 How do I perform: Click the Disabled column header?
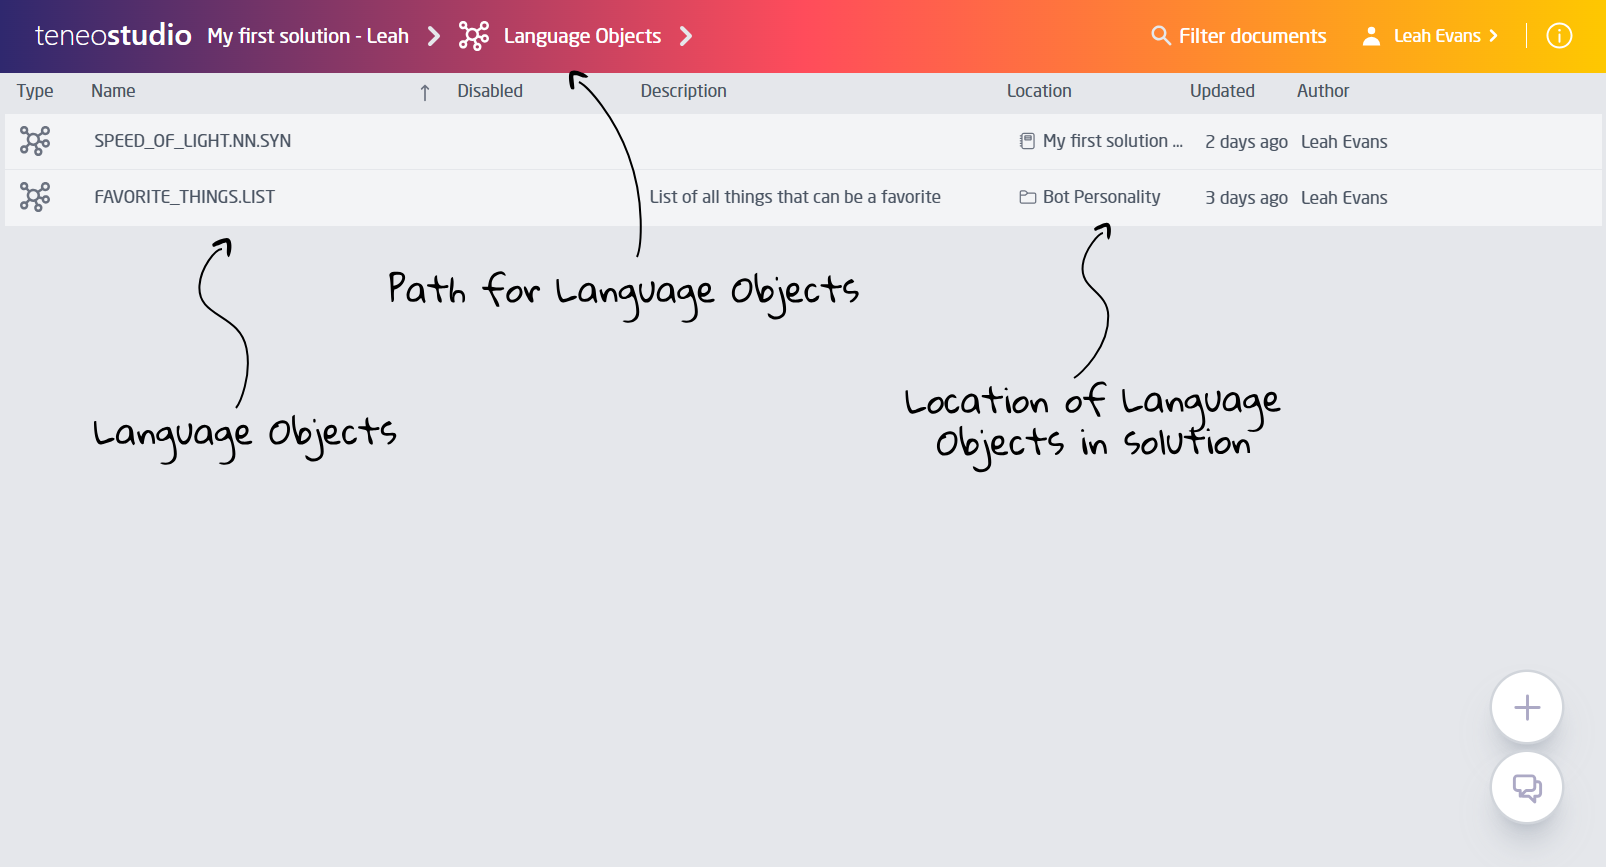(x=490, y=91)
